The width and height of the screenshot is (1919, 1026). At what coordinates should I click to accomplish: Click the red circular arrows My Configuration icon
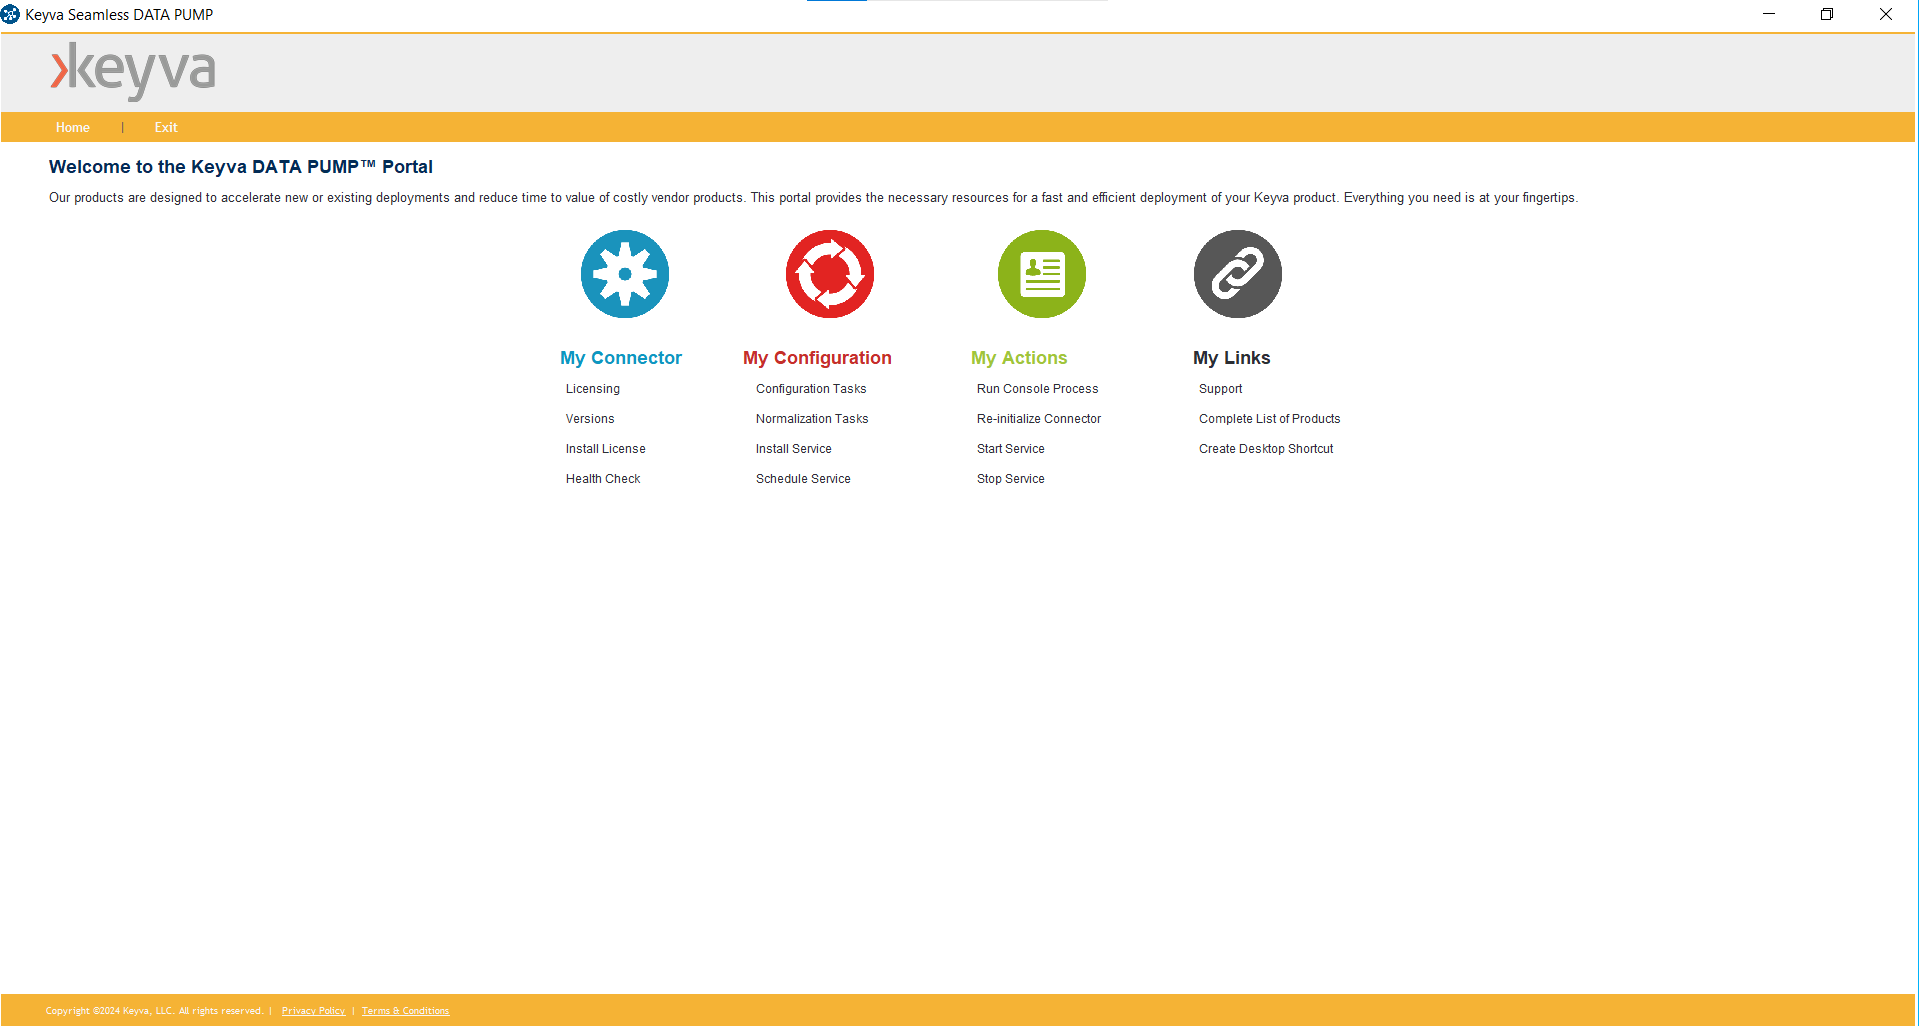829,274
